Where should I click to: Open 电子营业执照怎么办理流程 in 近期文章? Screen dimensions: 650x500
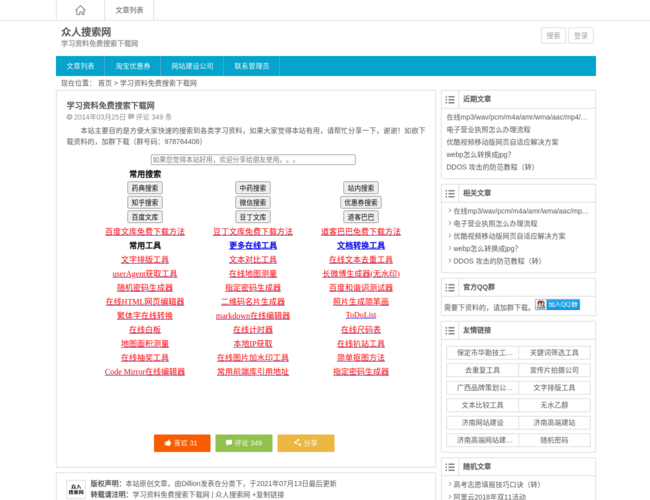pyautogui.click(x=488, y=129)
